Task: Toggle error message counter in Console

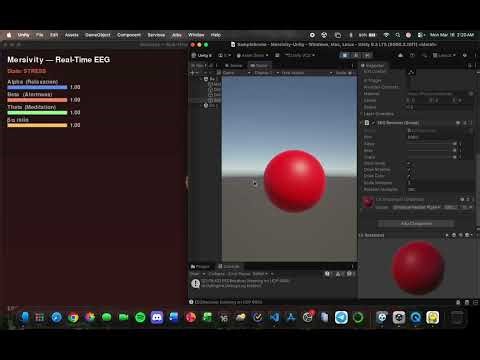Action: click(350, 274)
